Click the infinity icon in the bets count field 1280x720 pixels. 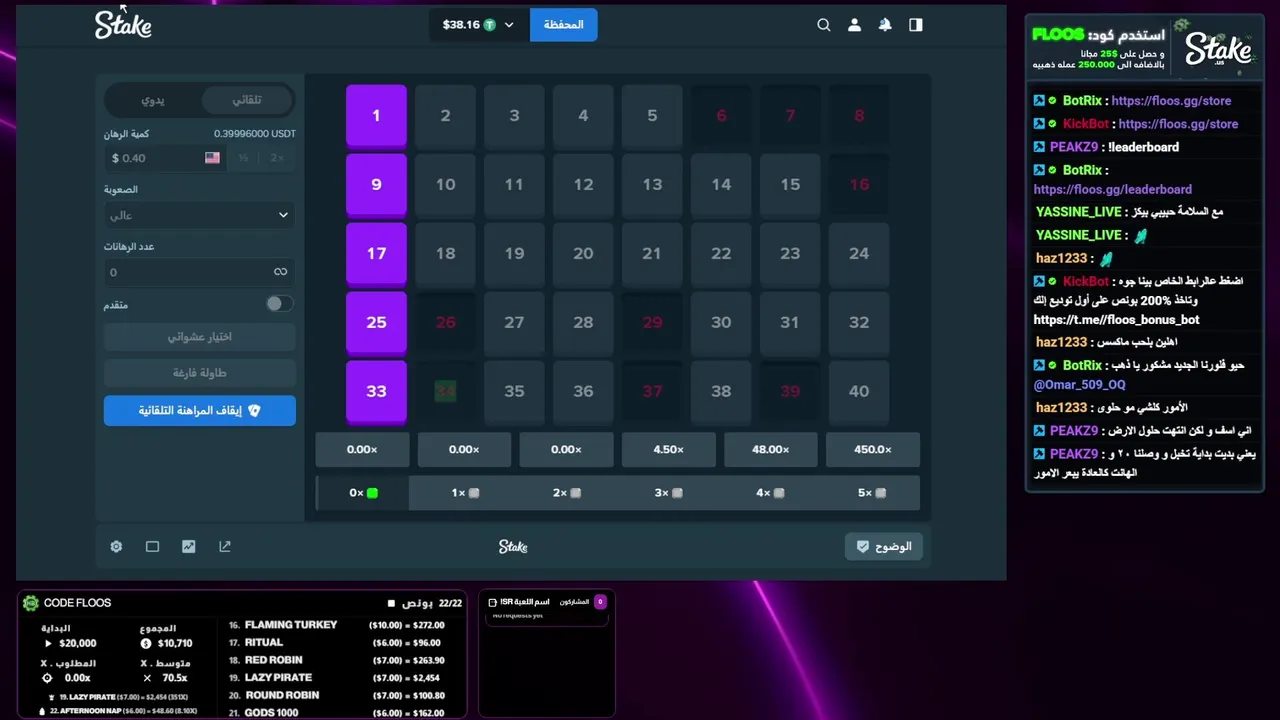point(280,272)
